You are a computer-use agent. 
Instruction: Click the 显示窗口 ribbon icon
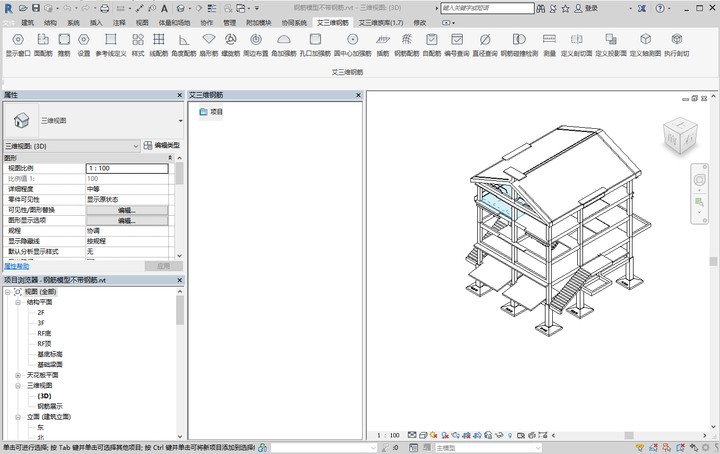click(x=18, y=39)
